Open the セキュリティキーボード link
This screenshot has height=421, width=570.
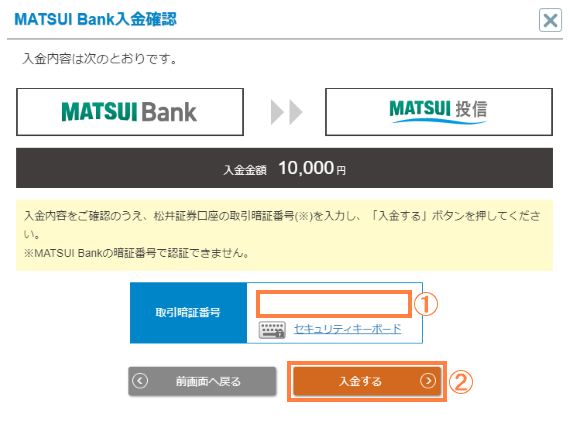[x=347, y=329]
